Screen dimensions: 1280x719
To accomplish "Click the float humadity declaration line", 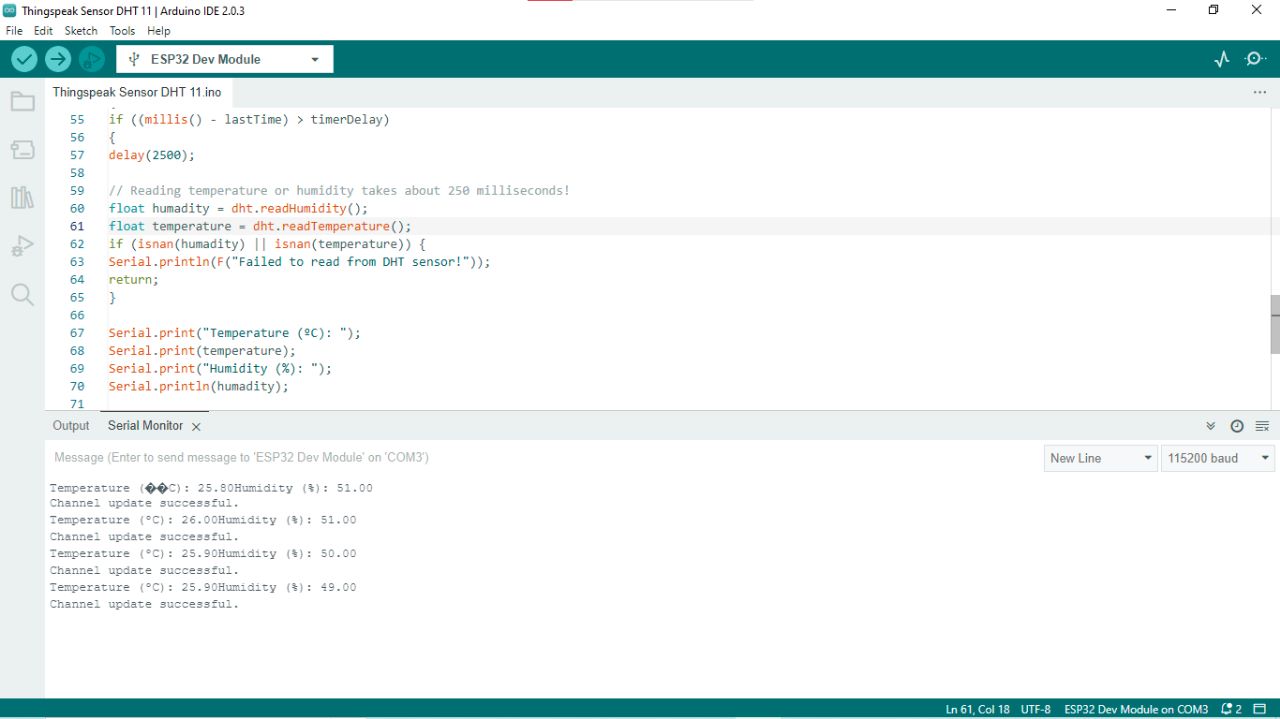I will [x=239, y=208].
